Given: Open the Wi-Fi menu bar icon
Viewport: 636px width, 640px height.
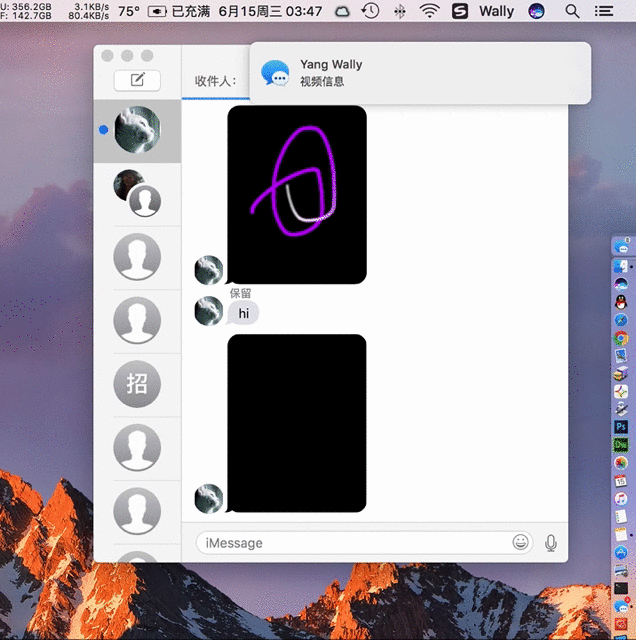Looking at the screenshot, I should pos(429,11).
